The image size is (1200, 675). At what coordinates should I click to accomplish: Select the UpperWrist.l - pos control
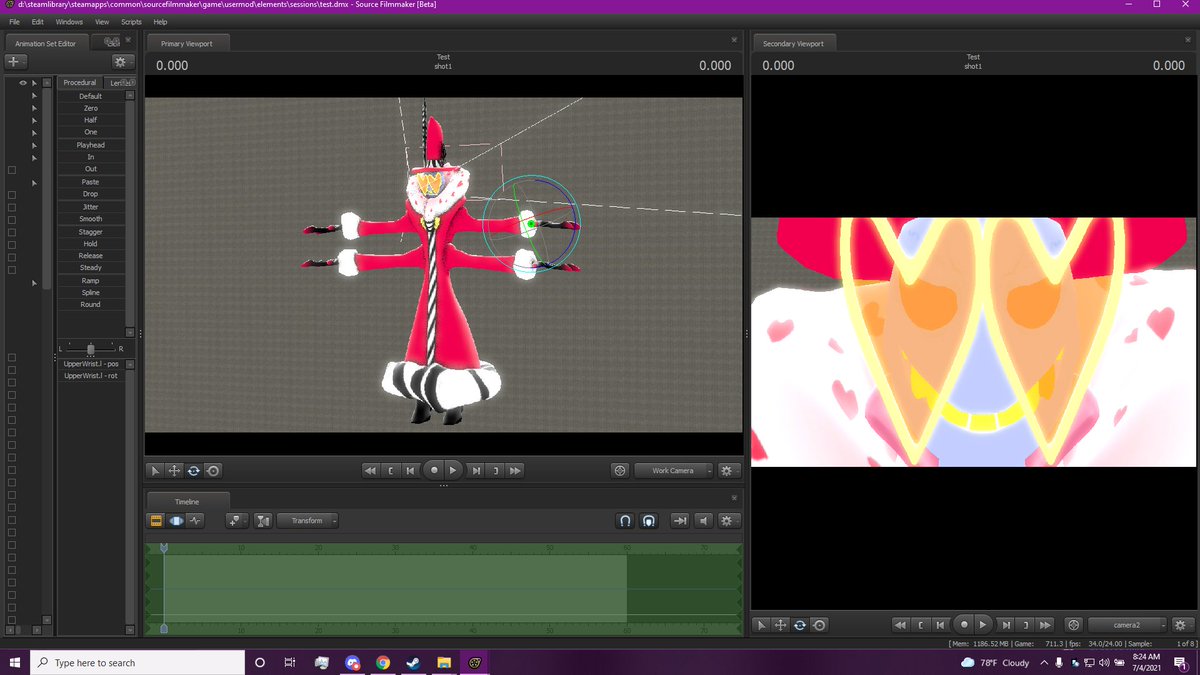(91, 364)
